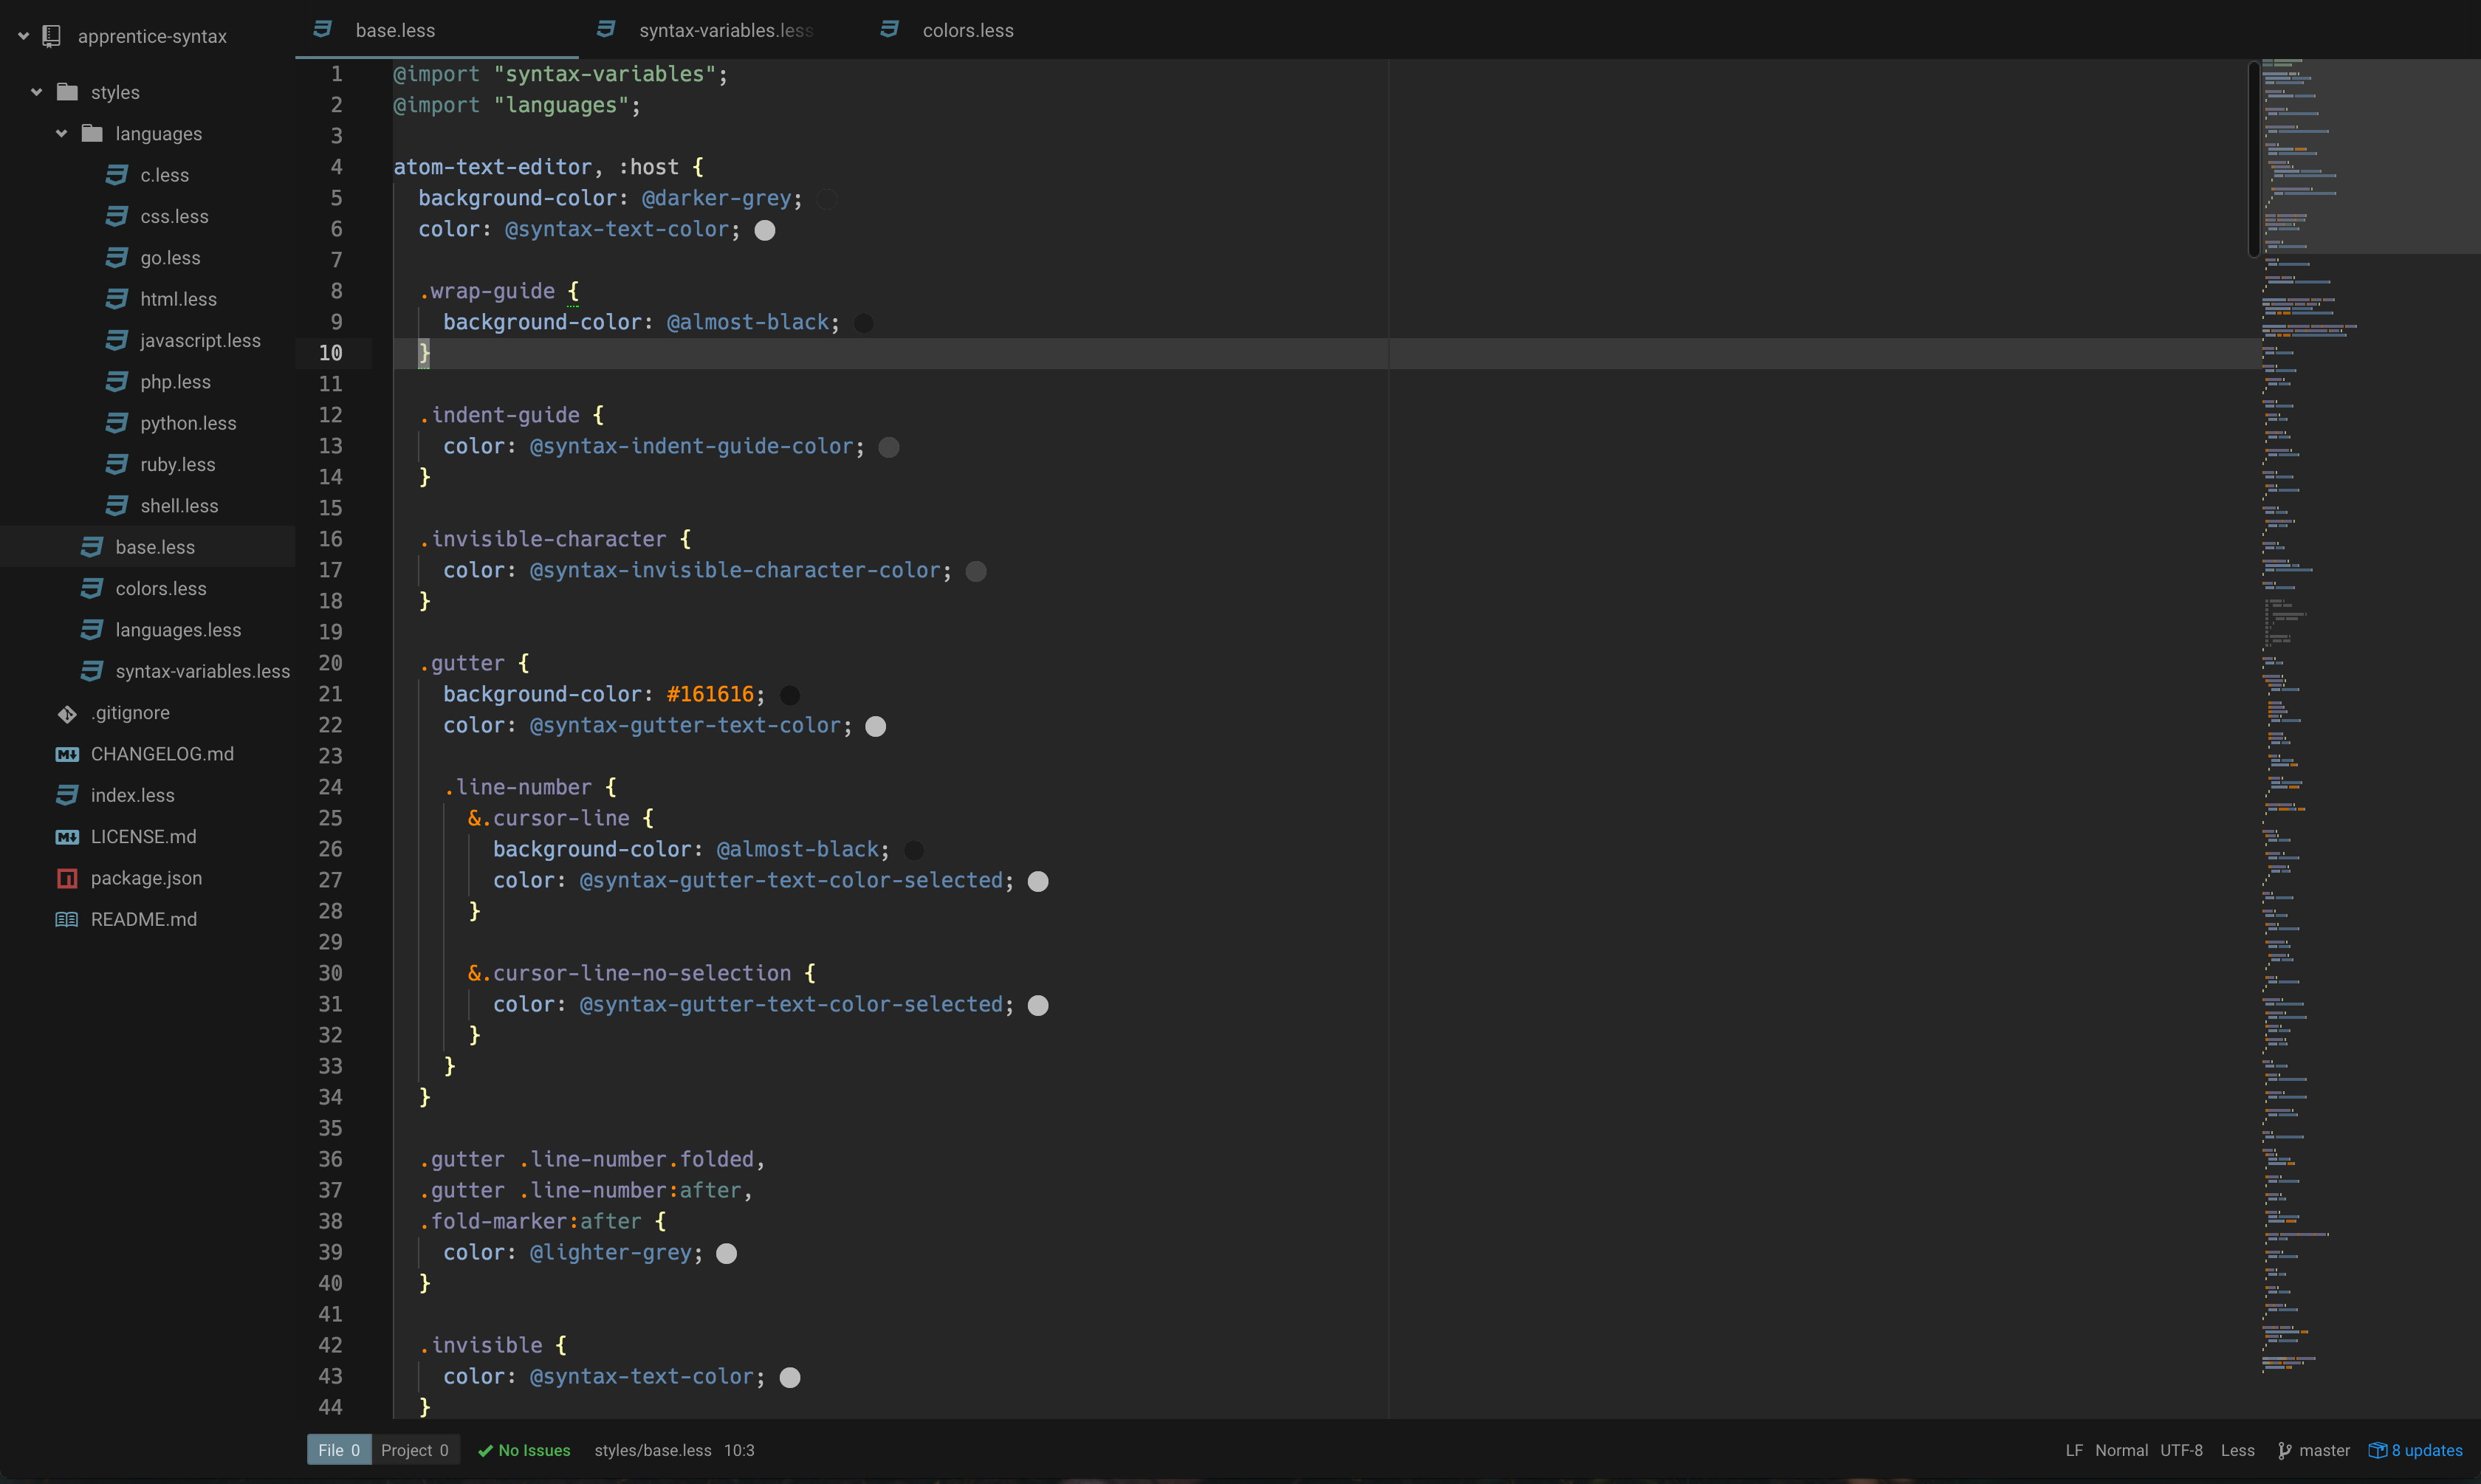Click the languages folder icon
This screenshot has width=2481, height=1484.
(92, 134)
